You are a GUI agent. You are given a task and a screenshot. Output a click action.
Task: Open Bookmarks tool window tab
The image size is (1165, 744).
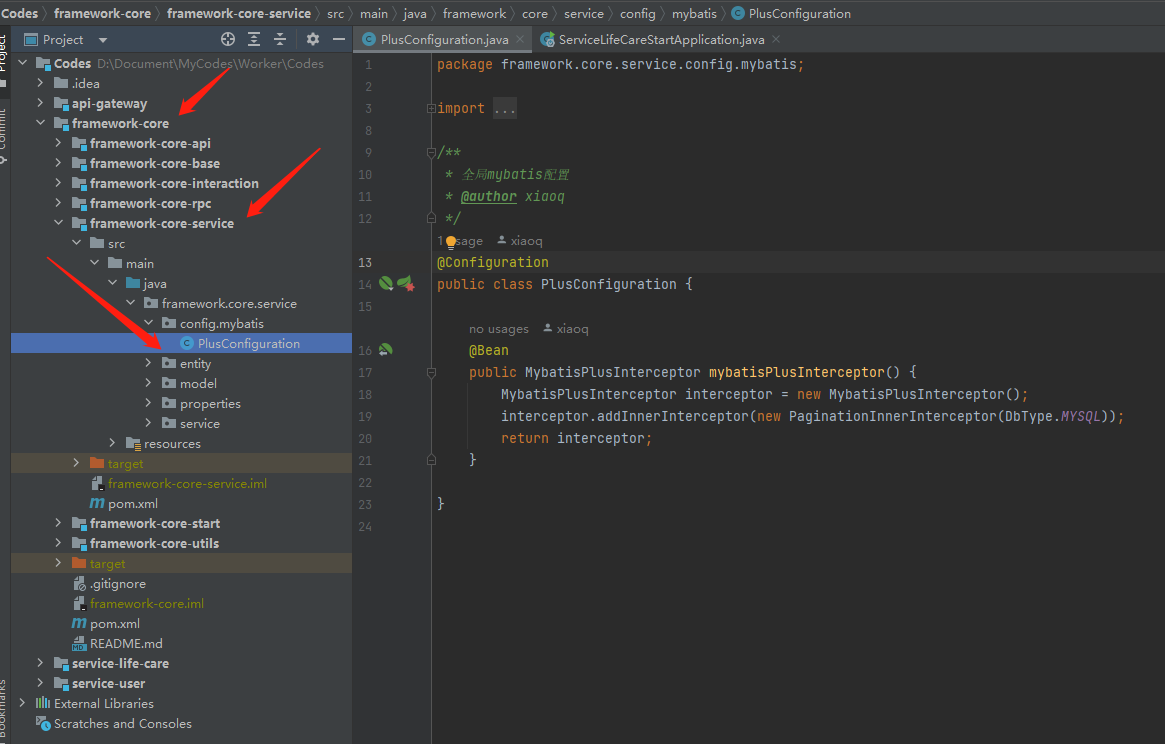point(4,710)
